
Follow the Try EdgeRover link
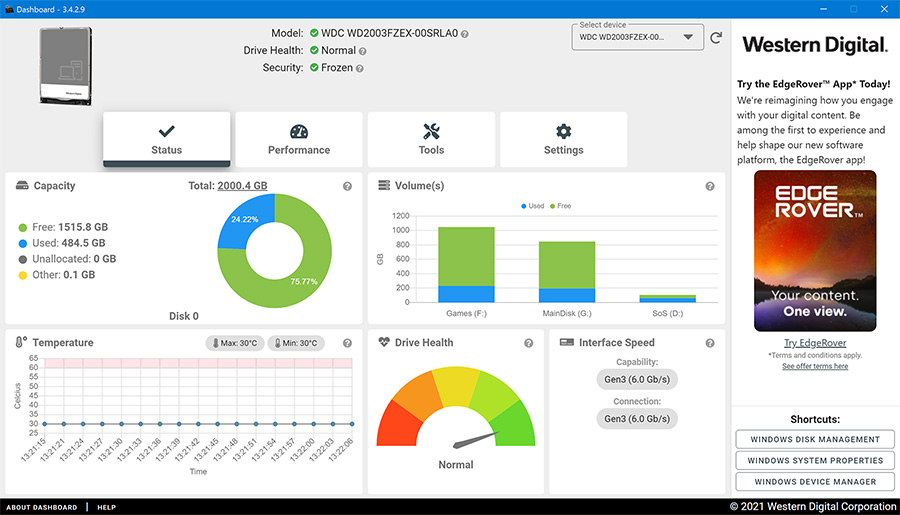pyautogui.click(x=815, y=343)
